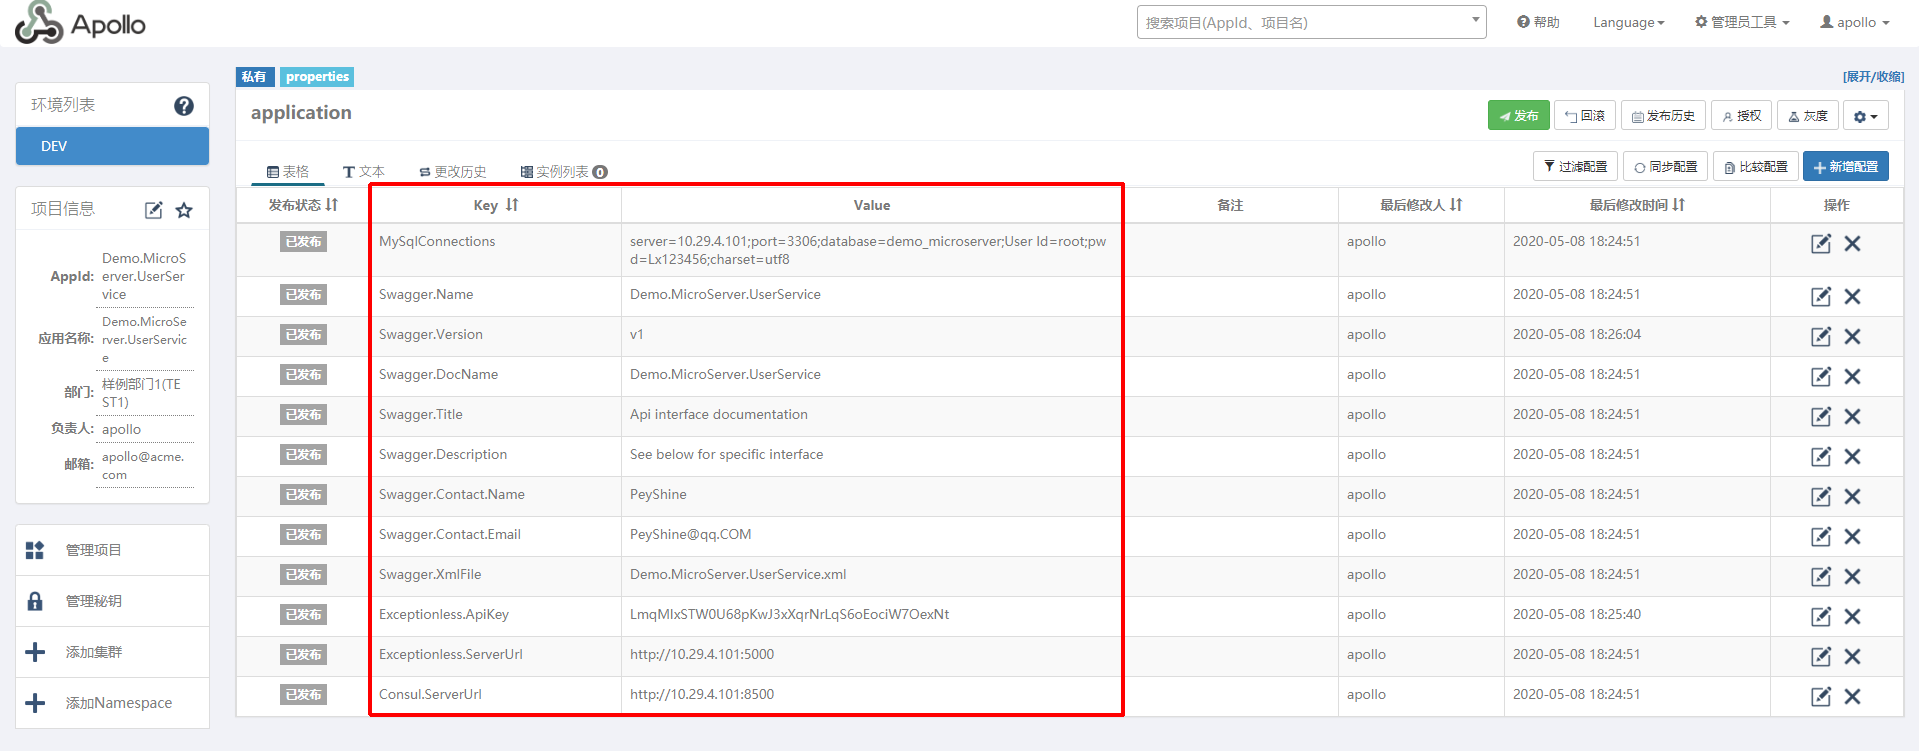Delete the Swagger.Contact.Email row
The height and width of the screenshot is (751, 1919).
(x=1852, y=536)
